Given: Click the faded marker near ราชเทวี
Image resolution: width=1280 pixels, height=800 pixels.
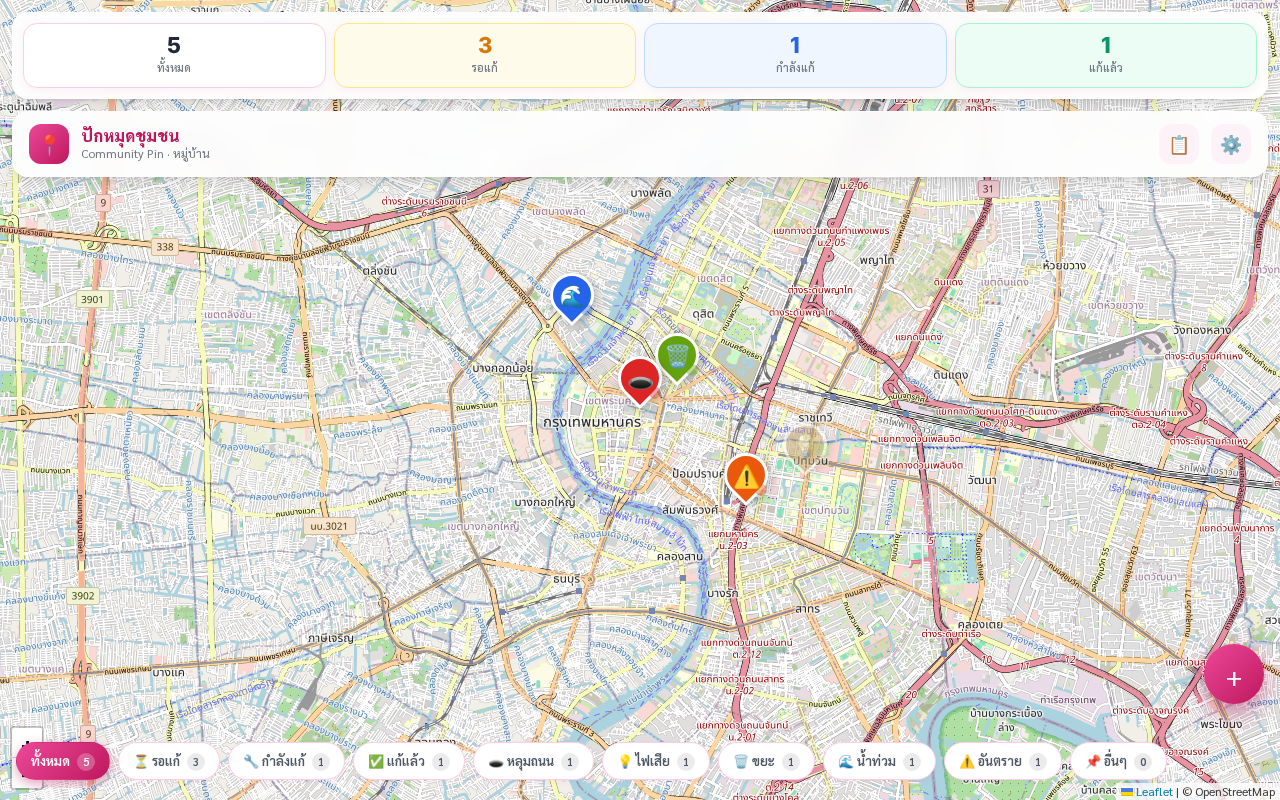Looking at the screenshot, I should point(805,445).
